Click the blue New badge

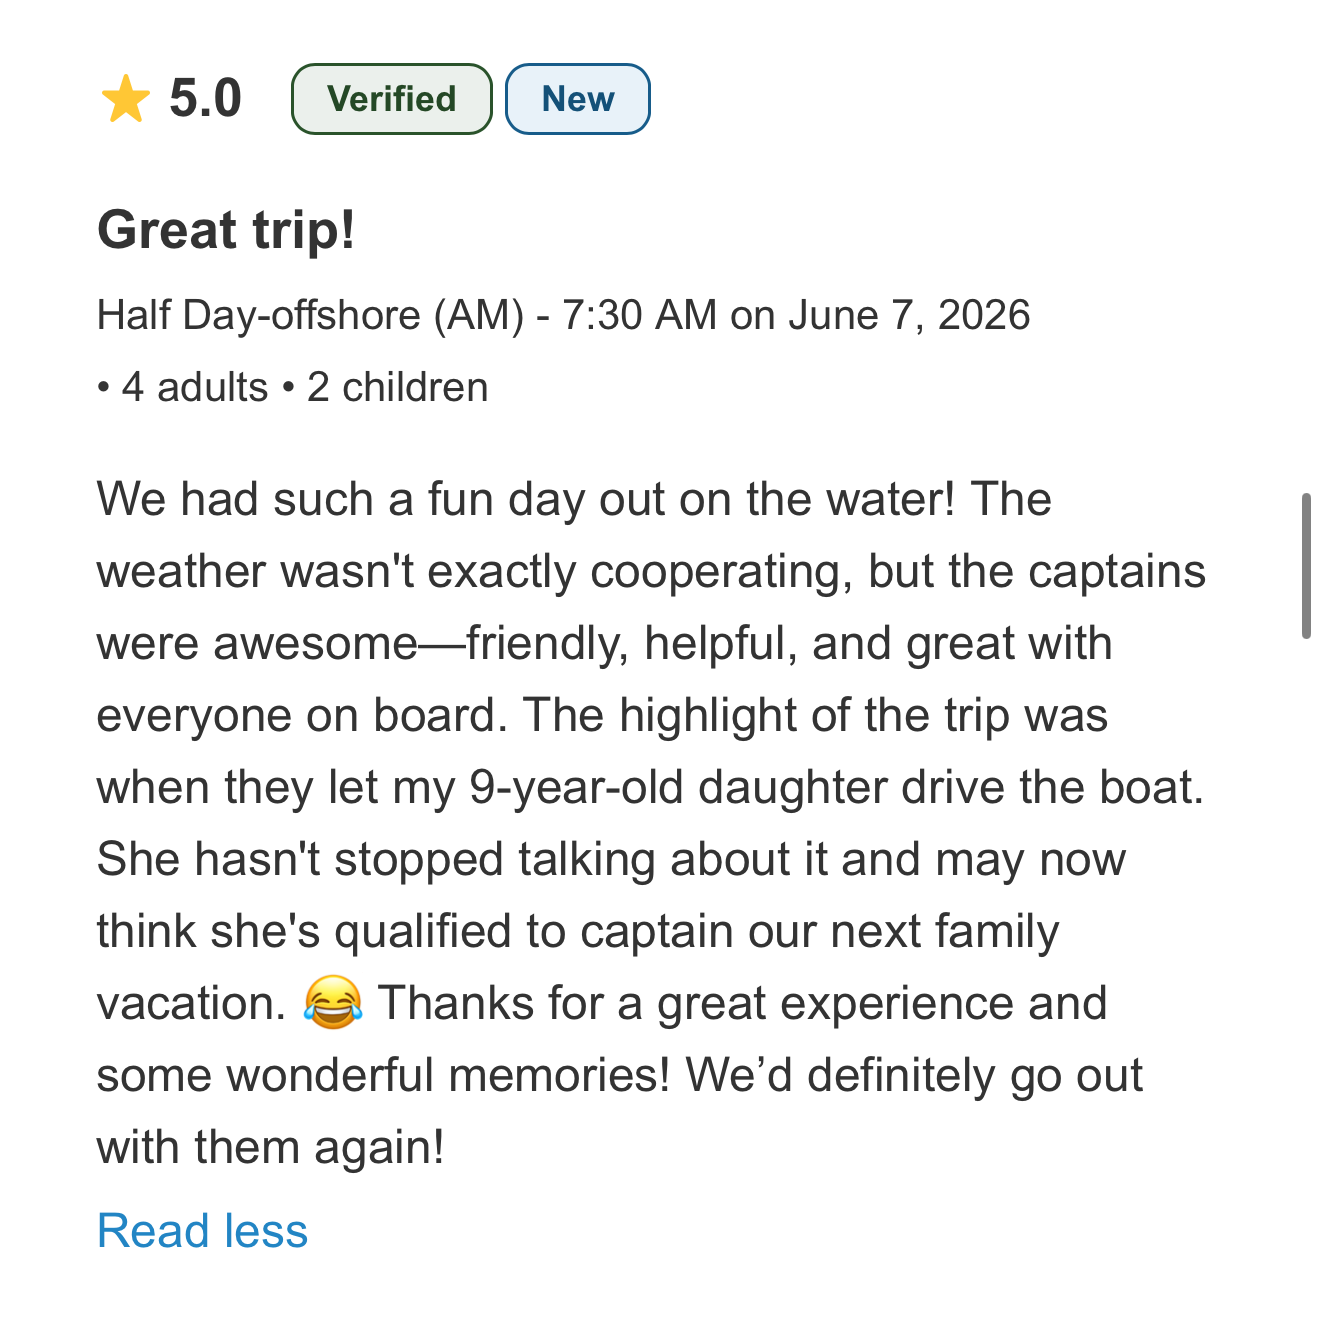(578, 99)
